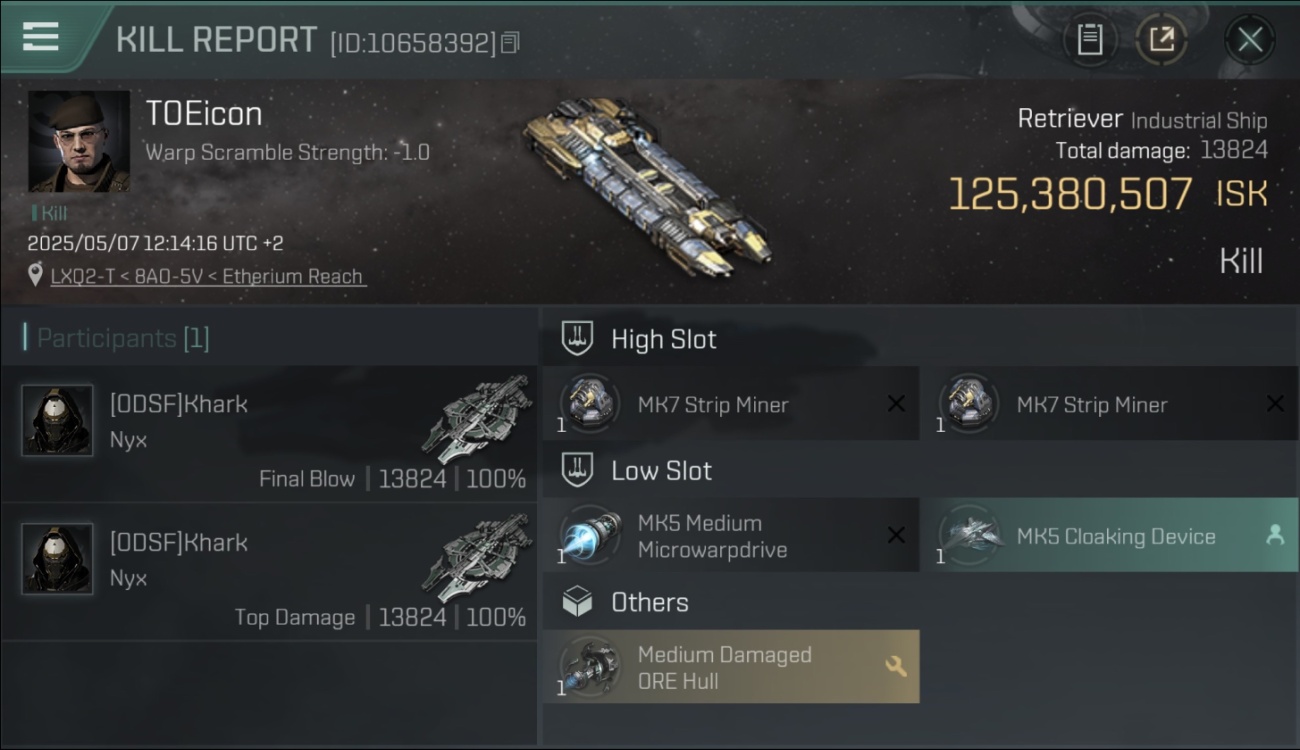Click the Medium Damaged ORE Hull icon
Screen dimensions: 1300x750
click(589, 666)
